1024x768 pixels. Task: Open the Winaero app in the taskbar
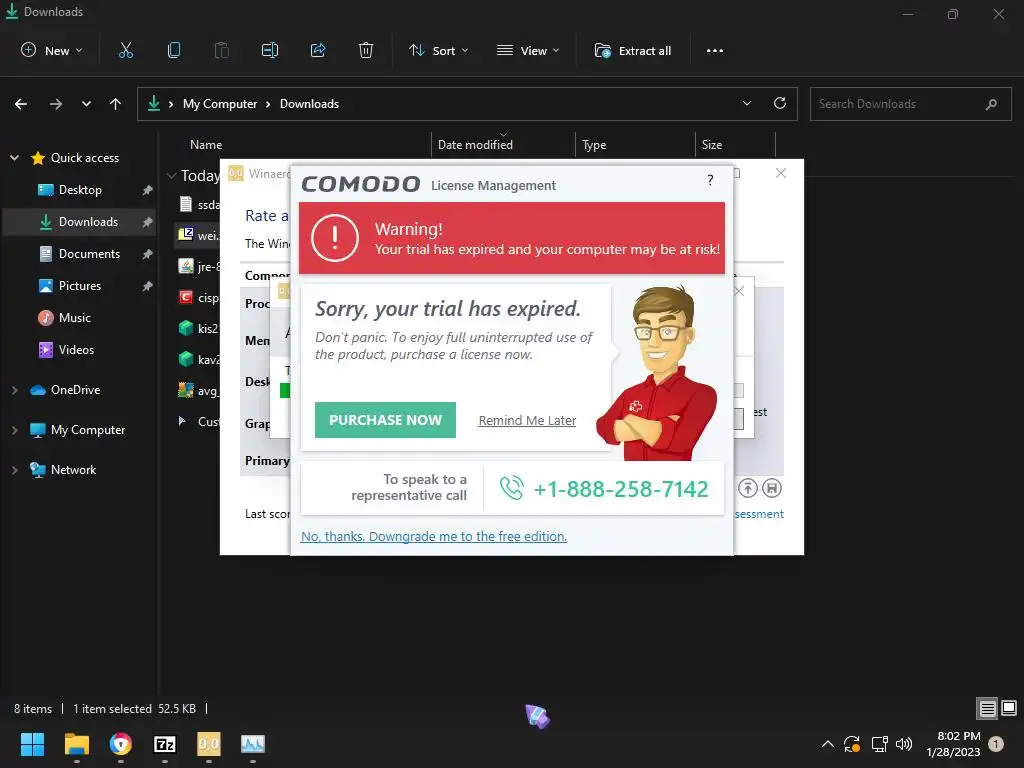point(208,744)
